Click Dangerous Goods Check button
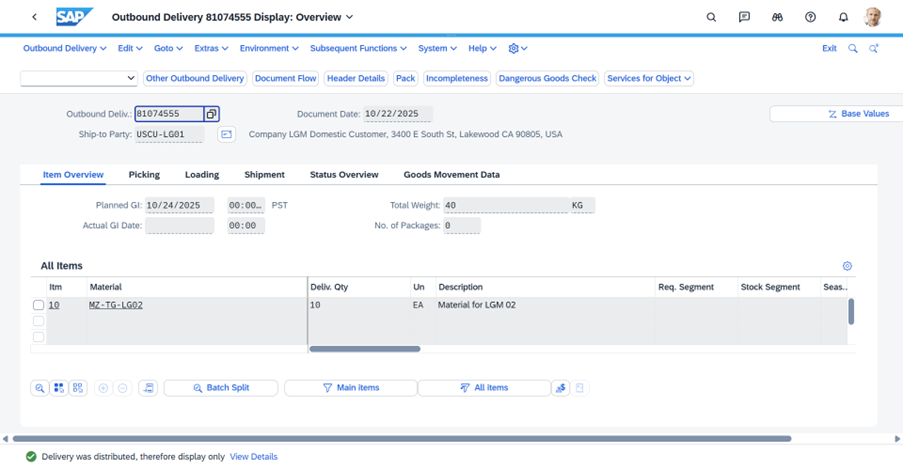The width and height of the screenshot is (903, 469). click(x=547, y=78)
